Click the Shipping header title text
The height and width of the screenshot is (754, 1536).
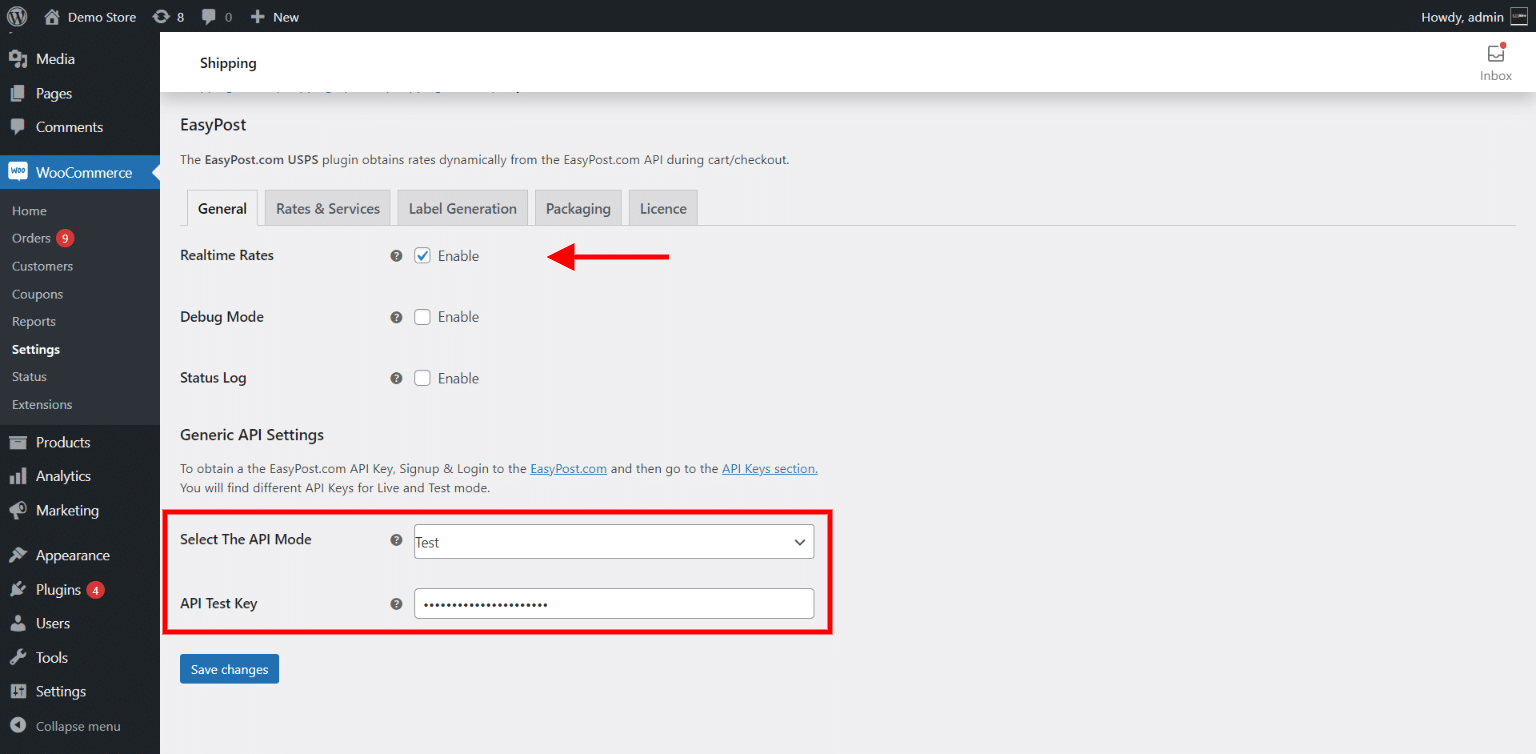coord(228,63)
